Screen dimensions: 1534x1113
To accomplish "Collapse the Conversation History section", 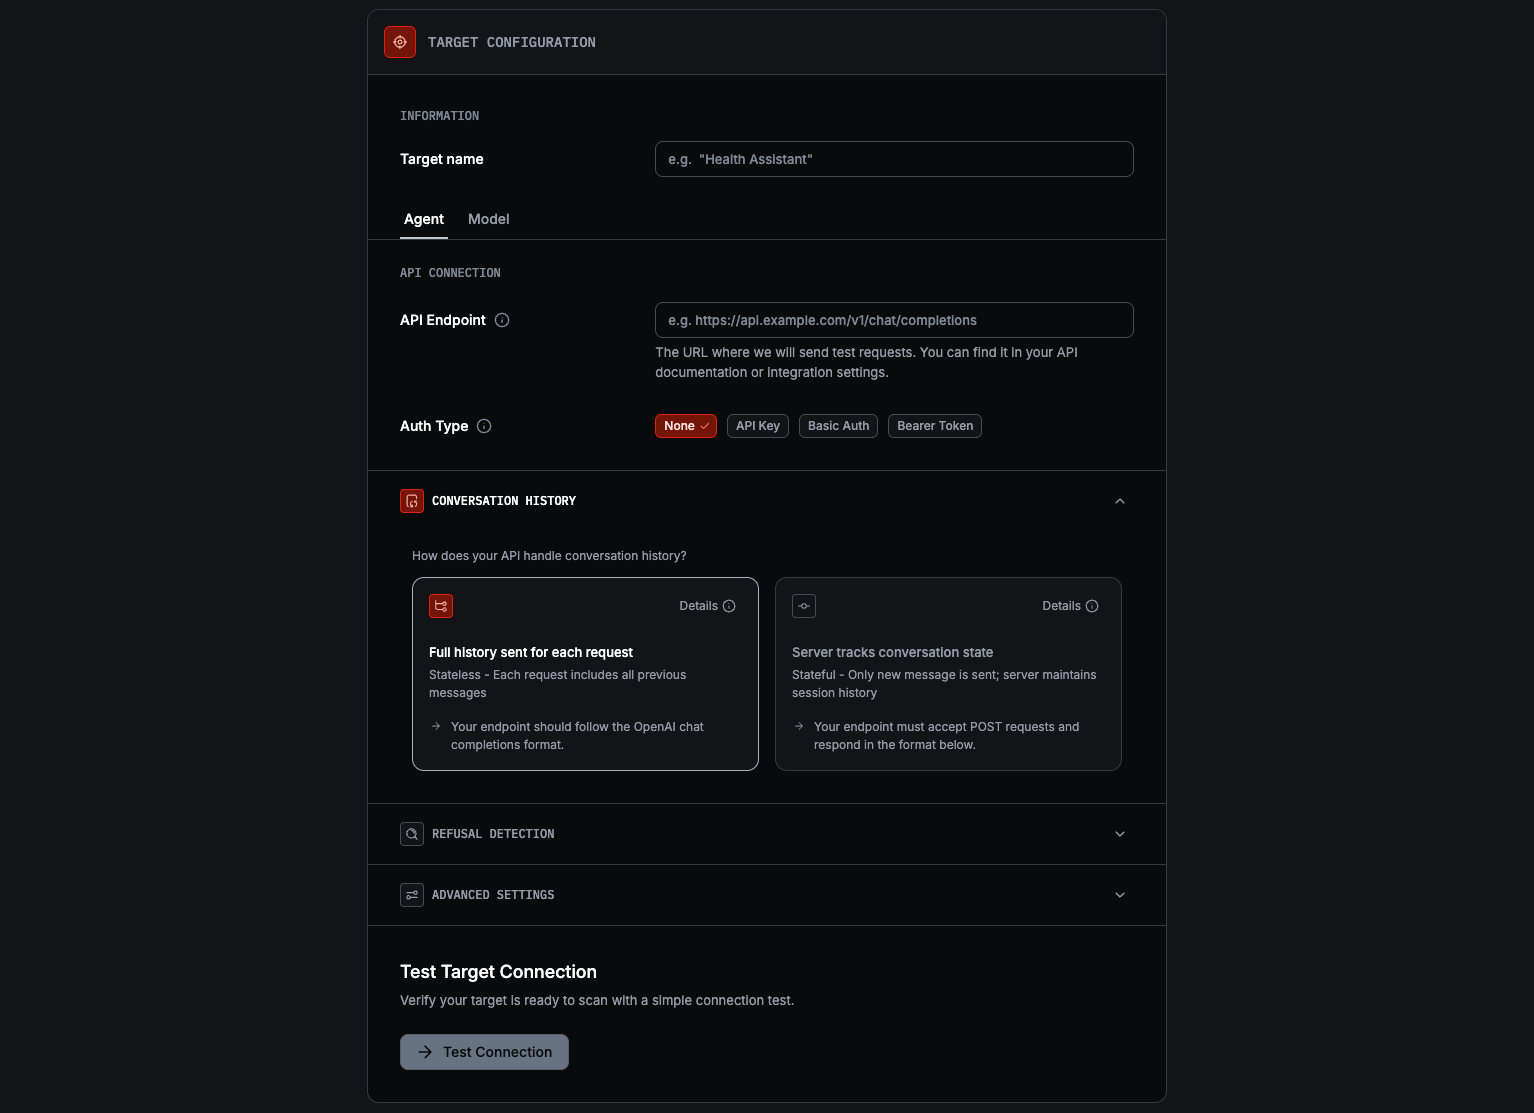I will [x=1119, y=501].
